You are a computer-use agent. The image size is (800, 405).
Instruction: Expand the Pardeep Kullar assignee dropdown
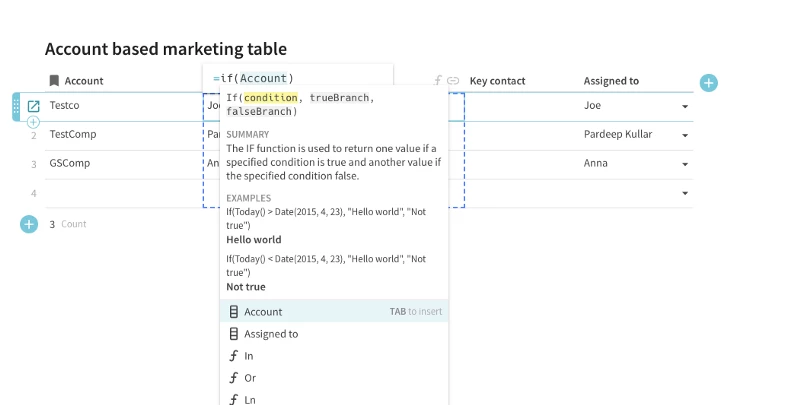tap(685, 135)
